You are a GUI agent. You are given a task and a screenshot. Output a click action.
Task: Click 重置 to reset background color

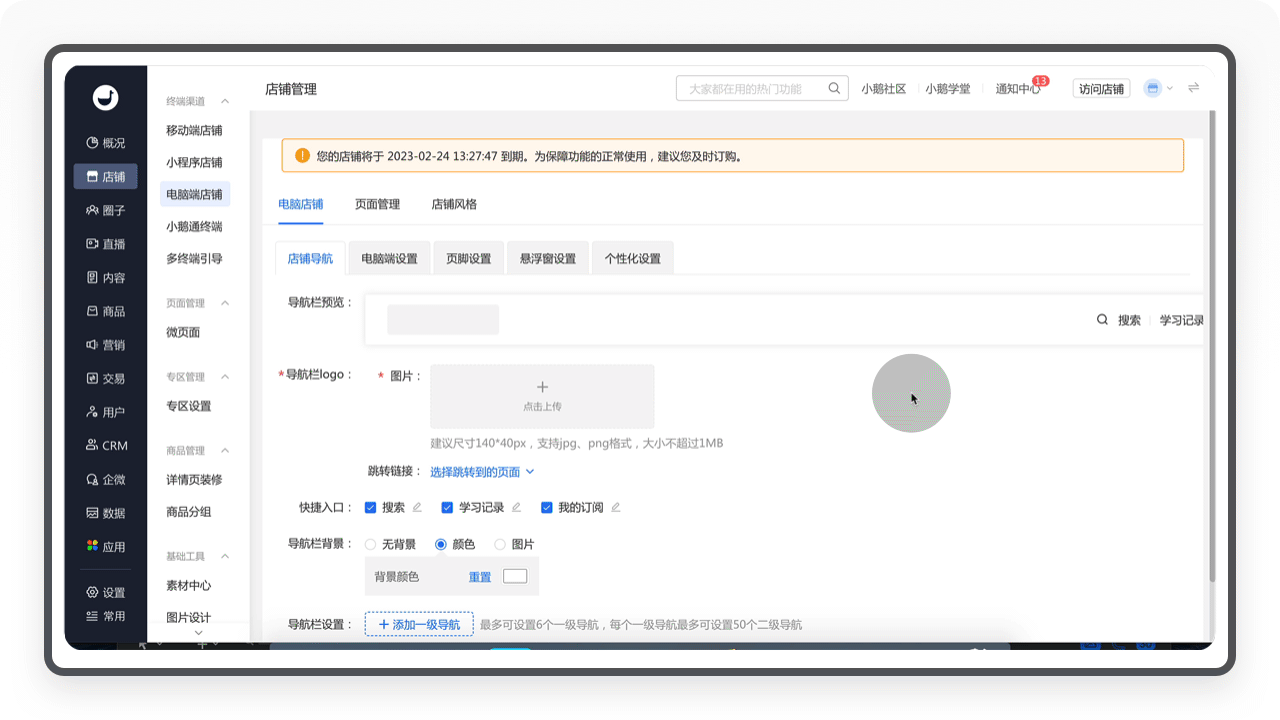point(480,577)
